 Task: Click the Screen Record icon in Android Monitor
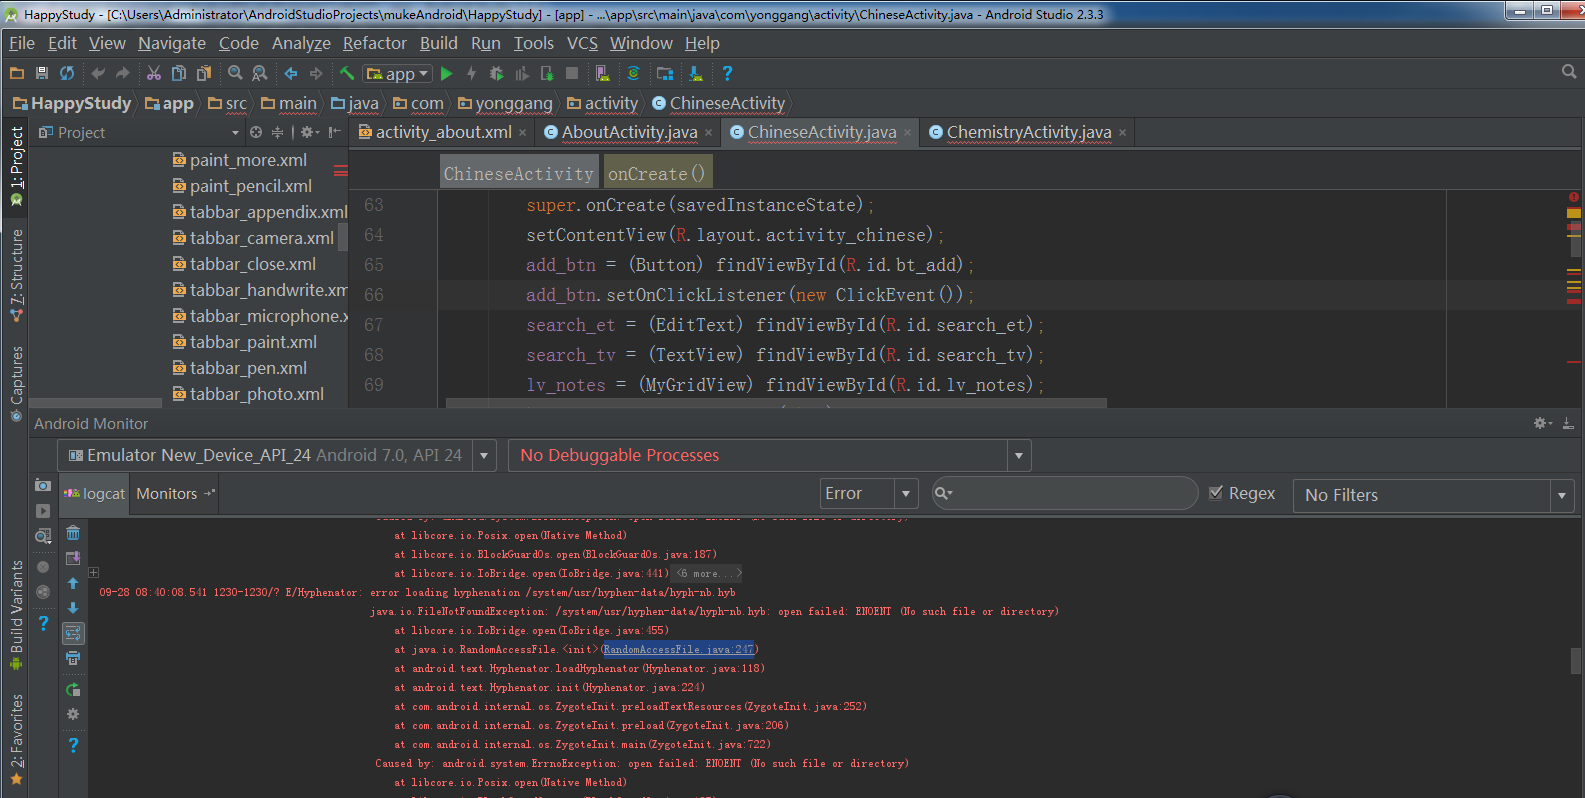click(x=43, y=511)
